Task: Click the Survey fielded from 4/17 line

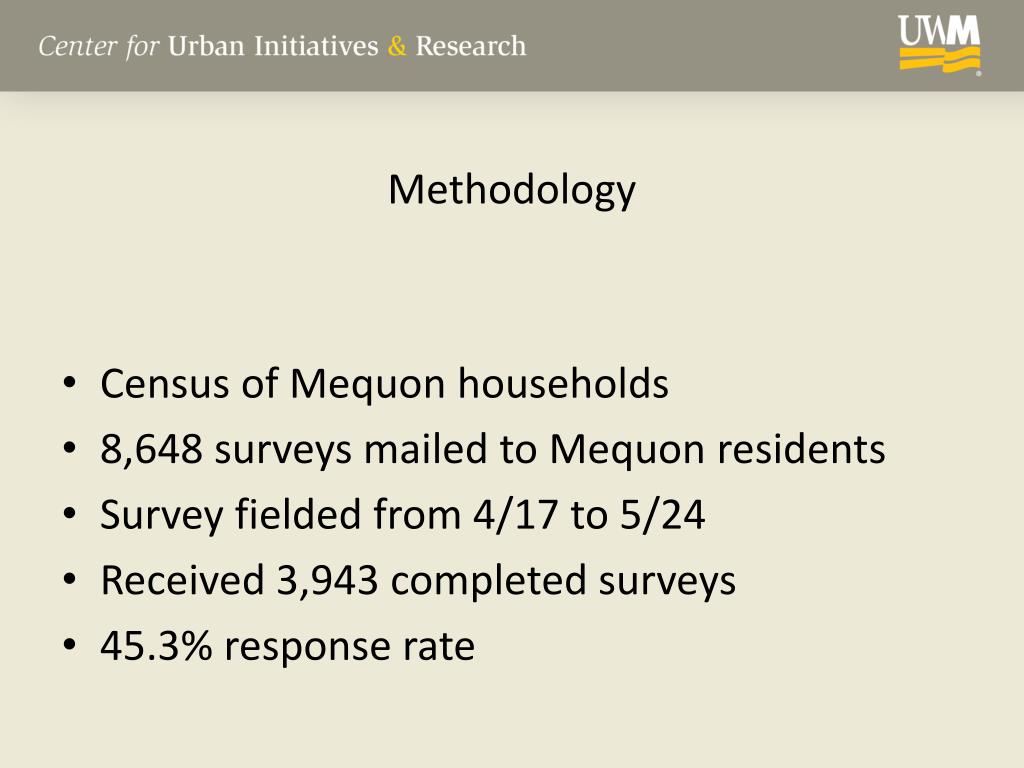Action: (402, 515)
